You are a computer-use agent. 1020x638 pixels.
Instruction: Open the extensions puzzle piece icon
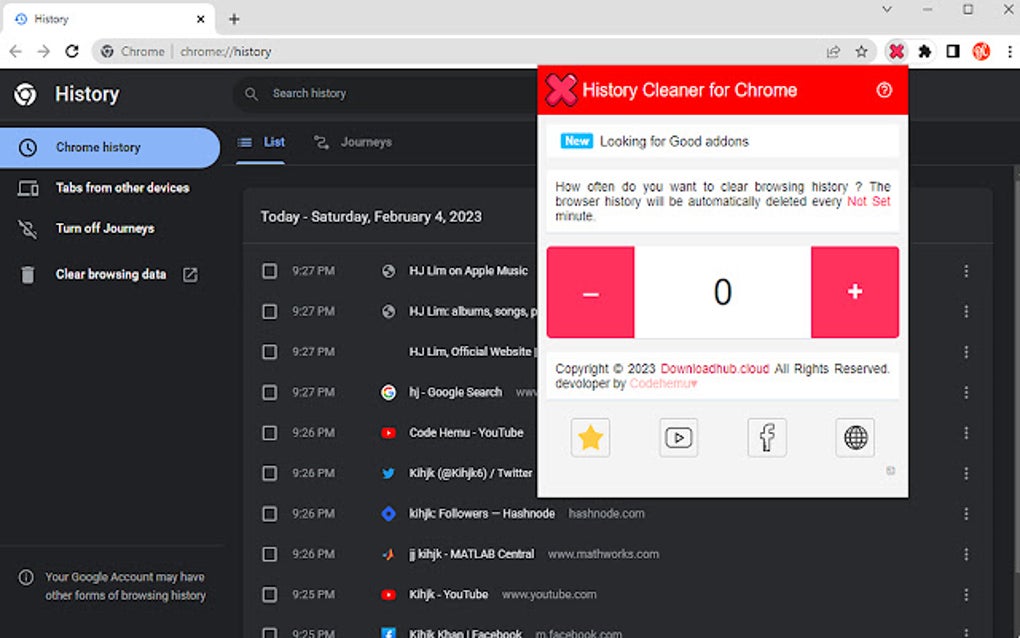point(924,51)
